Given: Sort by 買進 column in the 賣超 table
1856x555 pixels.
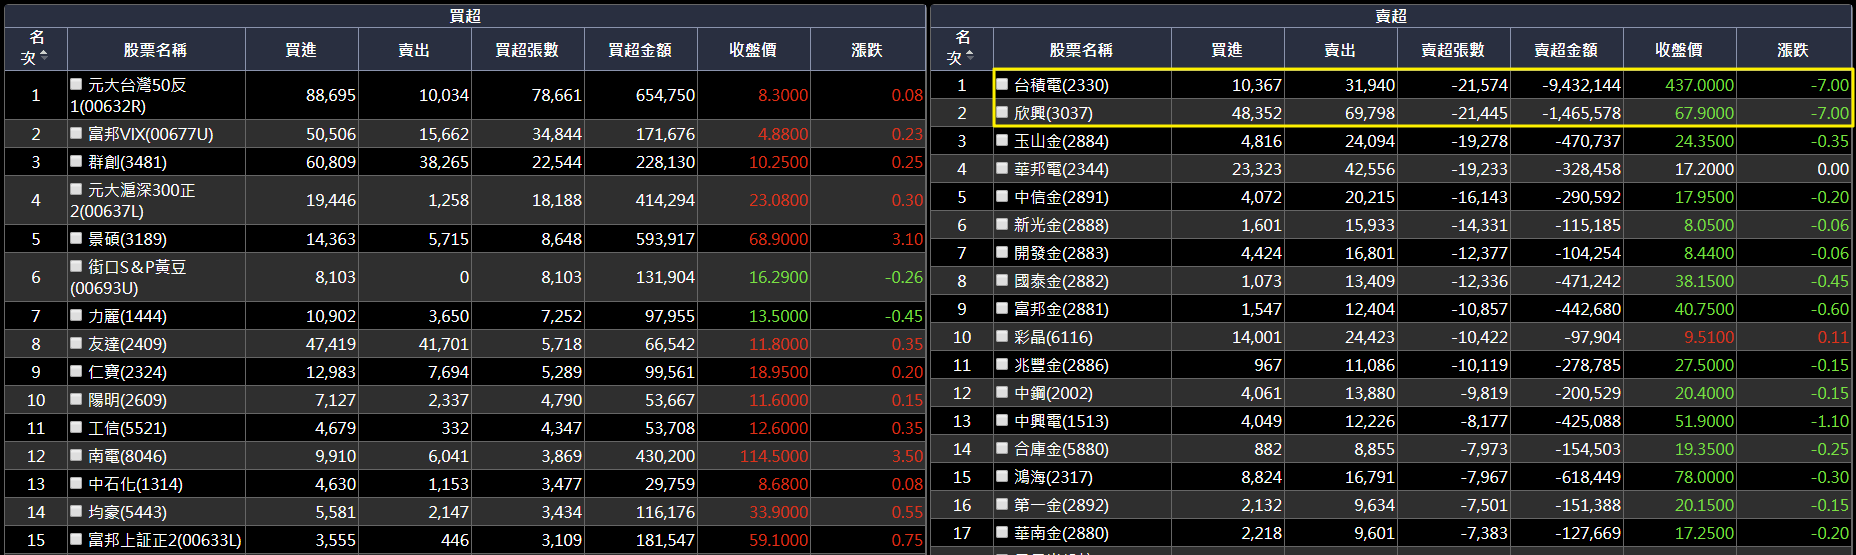Looking at the screenshot, I should click(x=1227, y=49).
